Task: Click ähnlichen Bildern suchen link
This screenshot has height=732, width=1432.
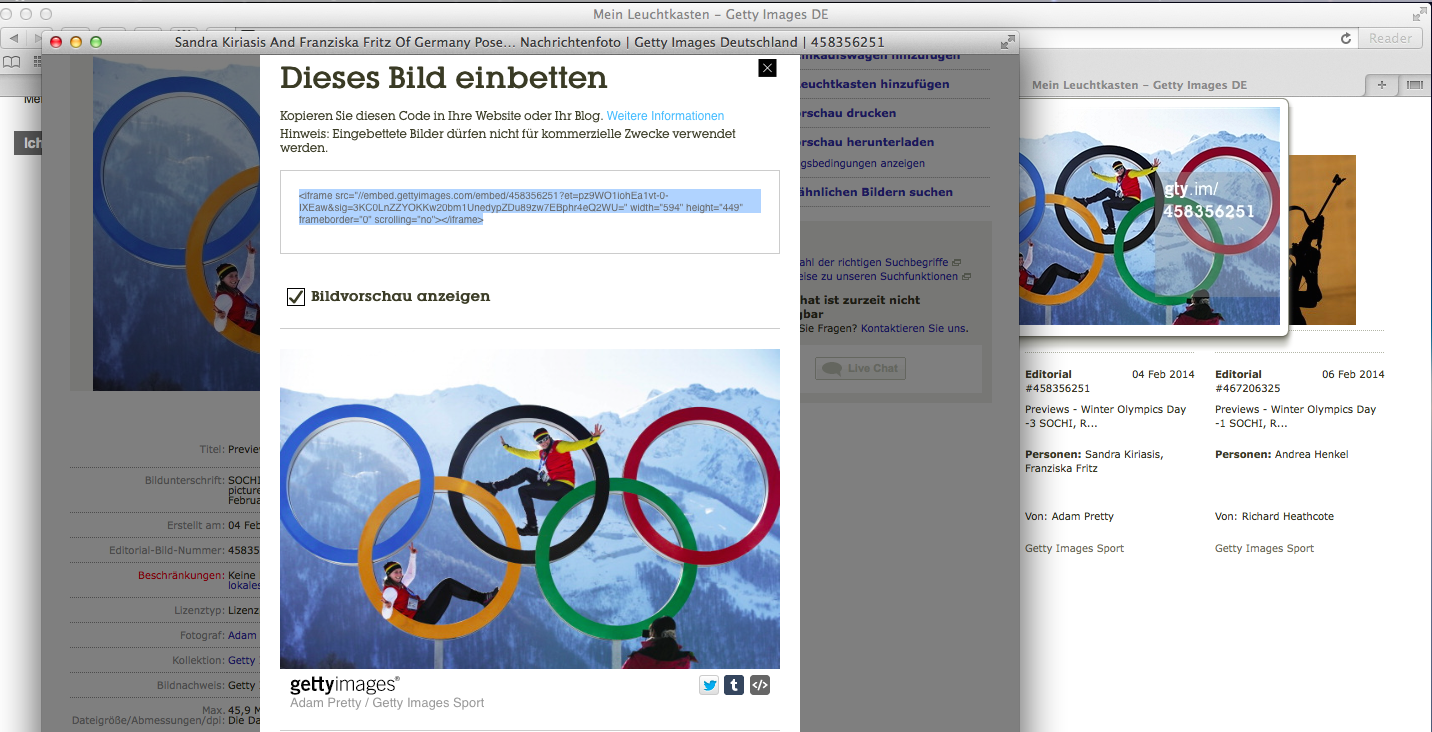Action: tap(876, 192)
